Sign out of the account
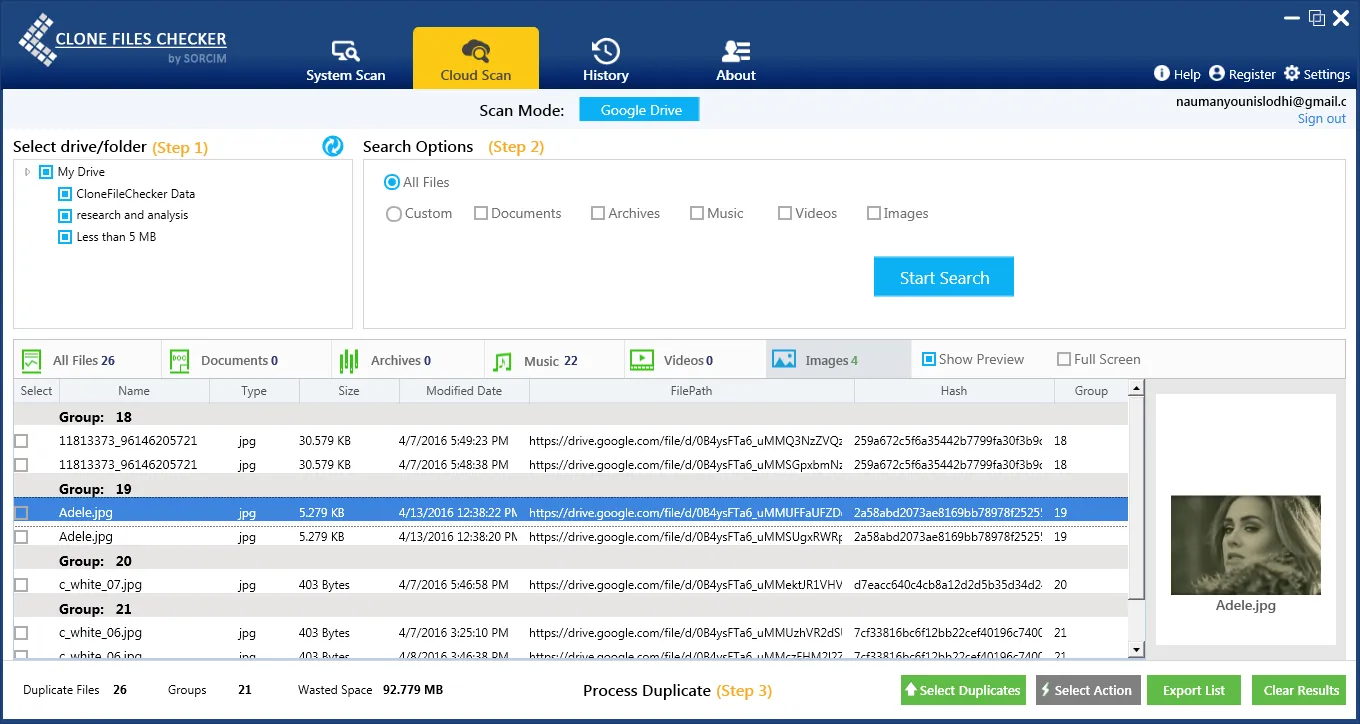The width and height of the screenshot is (1360, 724). [x=1321, y=118]
